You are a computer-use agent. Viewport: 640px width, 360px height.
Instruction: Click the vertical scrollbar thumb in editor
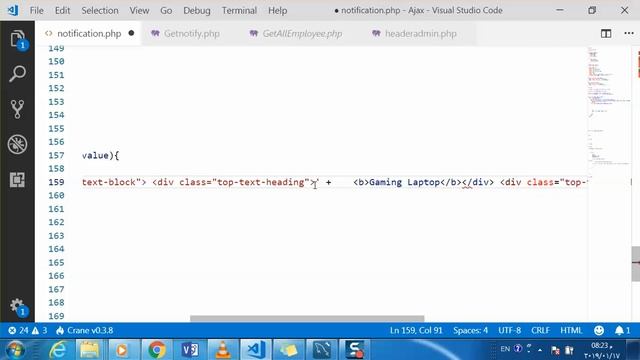pyautogui.click(x=636, y=264)
